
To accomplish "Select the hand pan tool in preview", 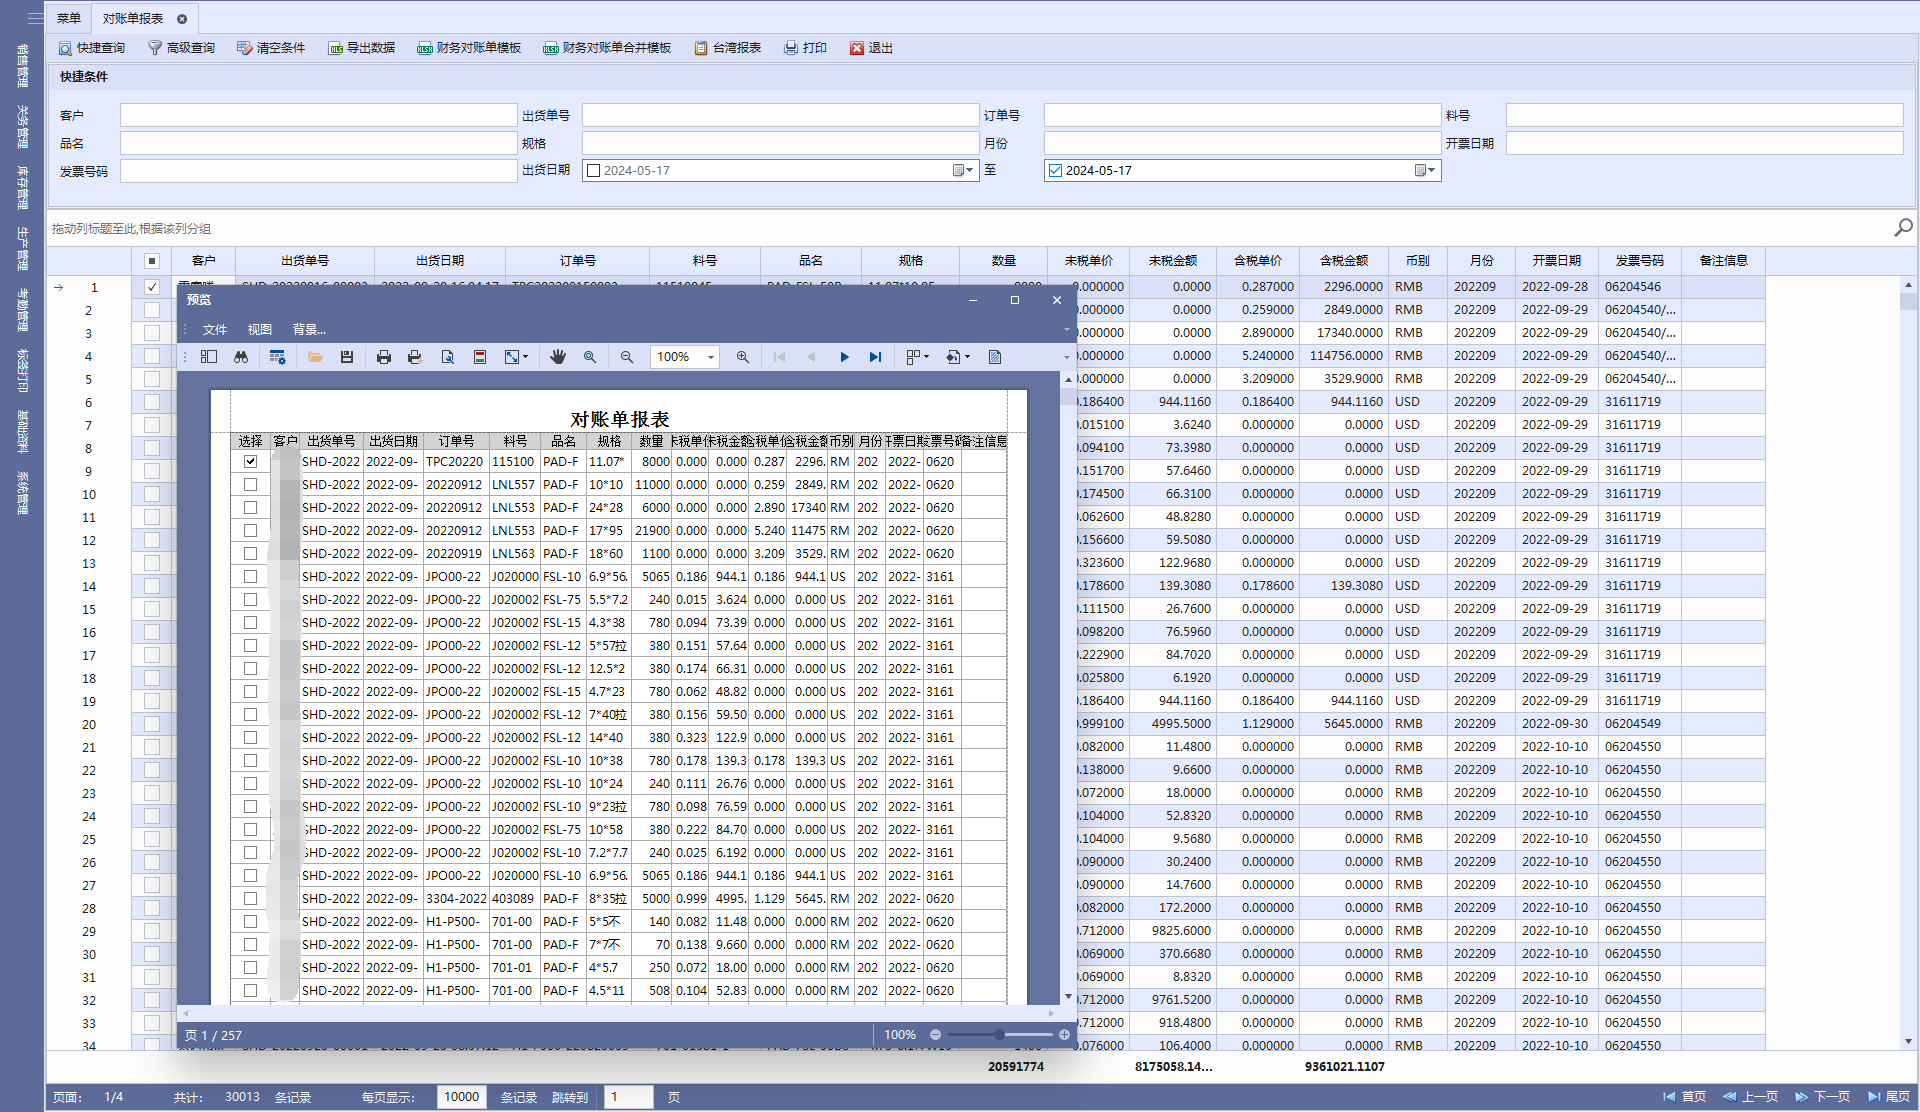I will click(558, 357).
